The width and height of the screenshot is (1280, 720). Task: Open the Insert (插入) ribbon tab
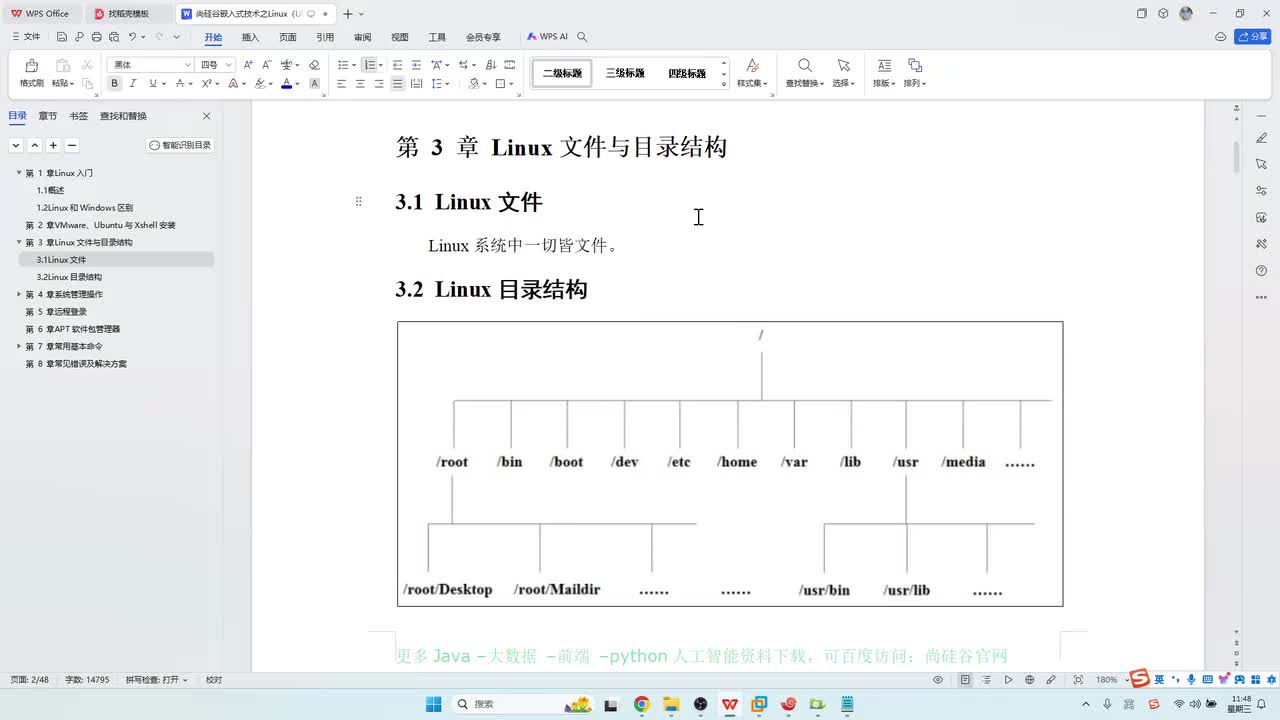[250, 37]
